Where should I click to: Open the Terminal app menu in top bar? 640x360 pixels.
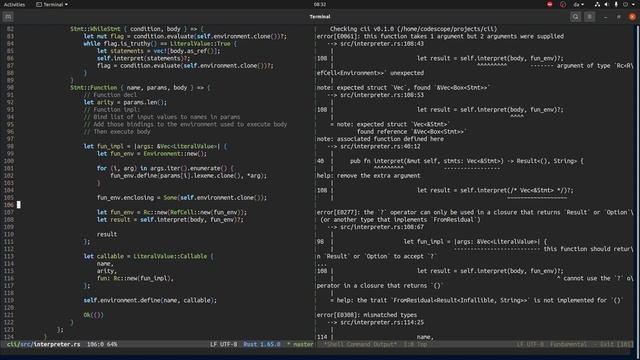click(x=52, y=4)
